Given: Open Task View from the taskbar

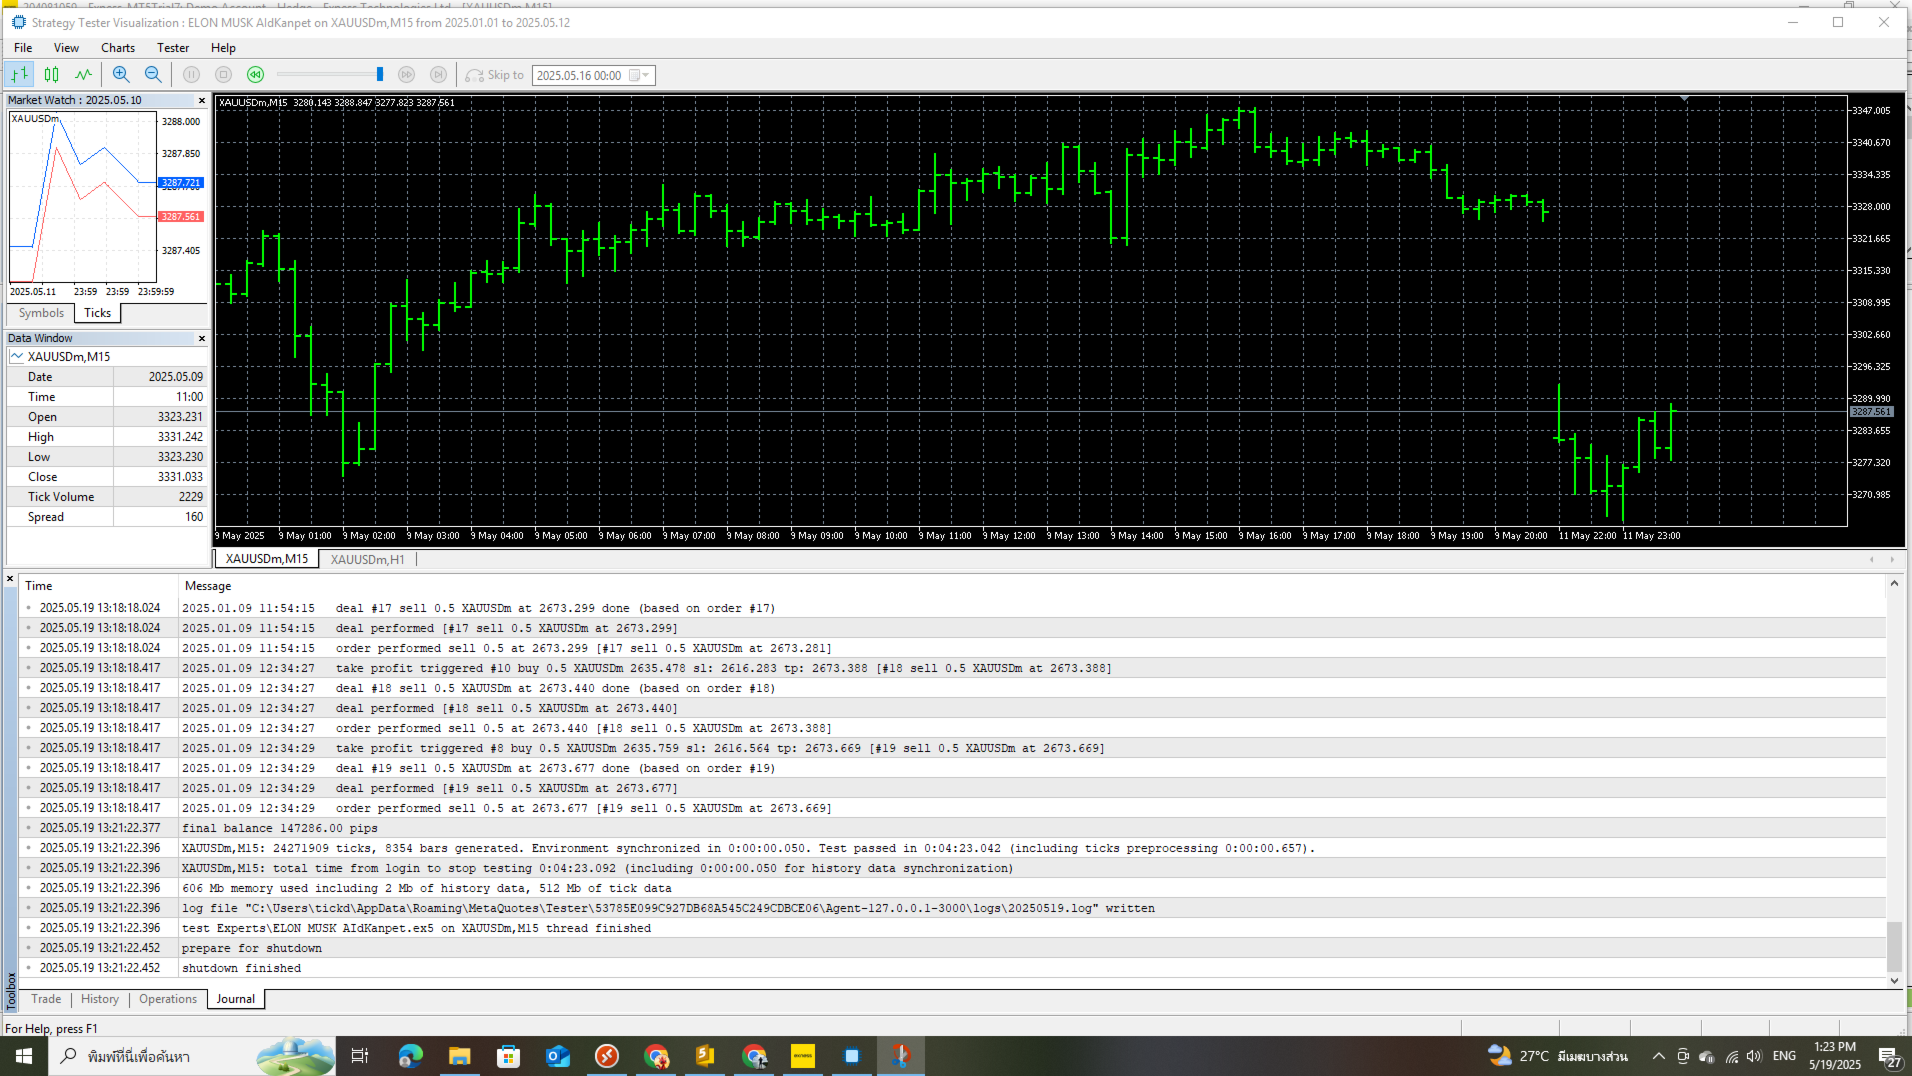Looking at the screenshot, I should [360, 1056].
